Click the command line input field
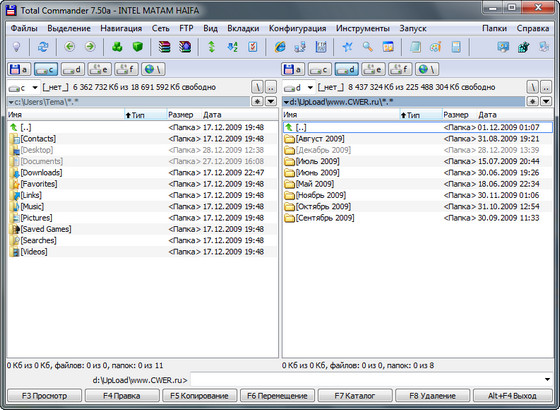This screenshot has height=410, width=560. coord(367,380)
